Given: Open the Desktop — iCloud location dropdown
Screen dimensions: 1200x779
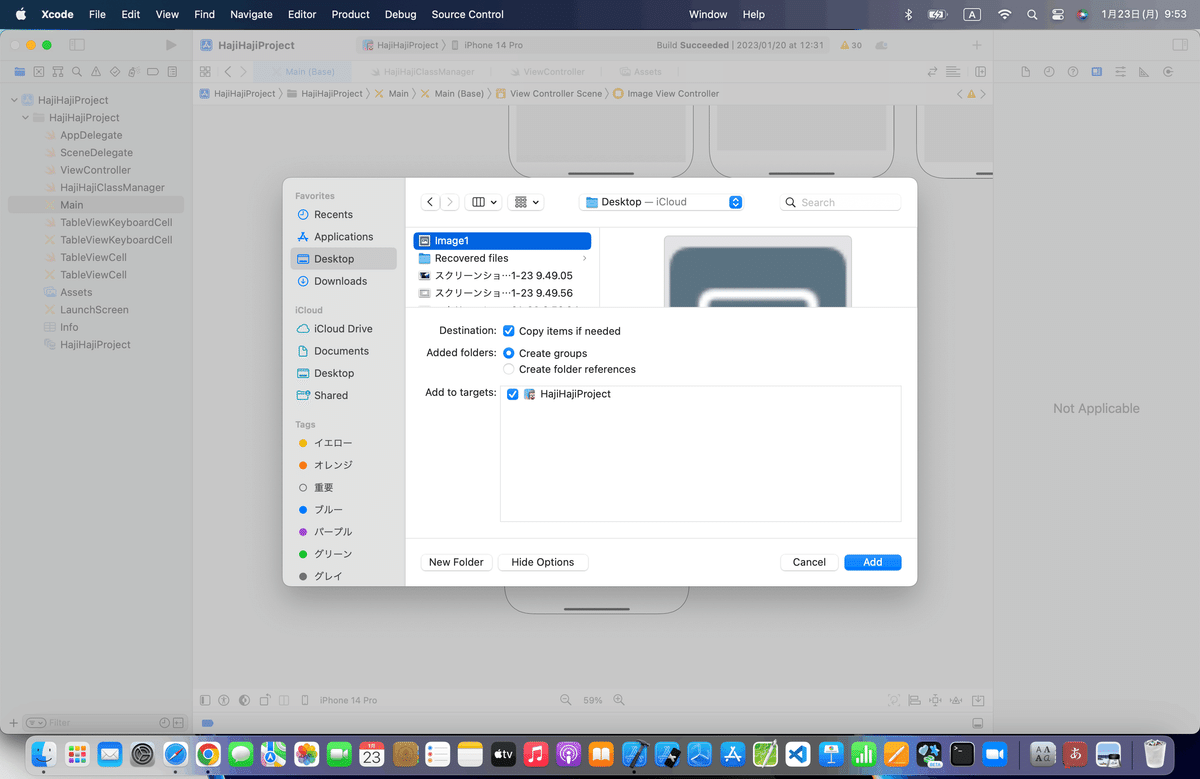Looking at the screenshot, I should (x=662, y=202).
